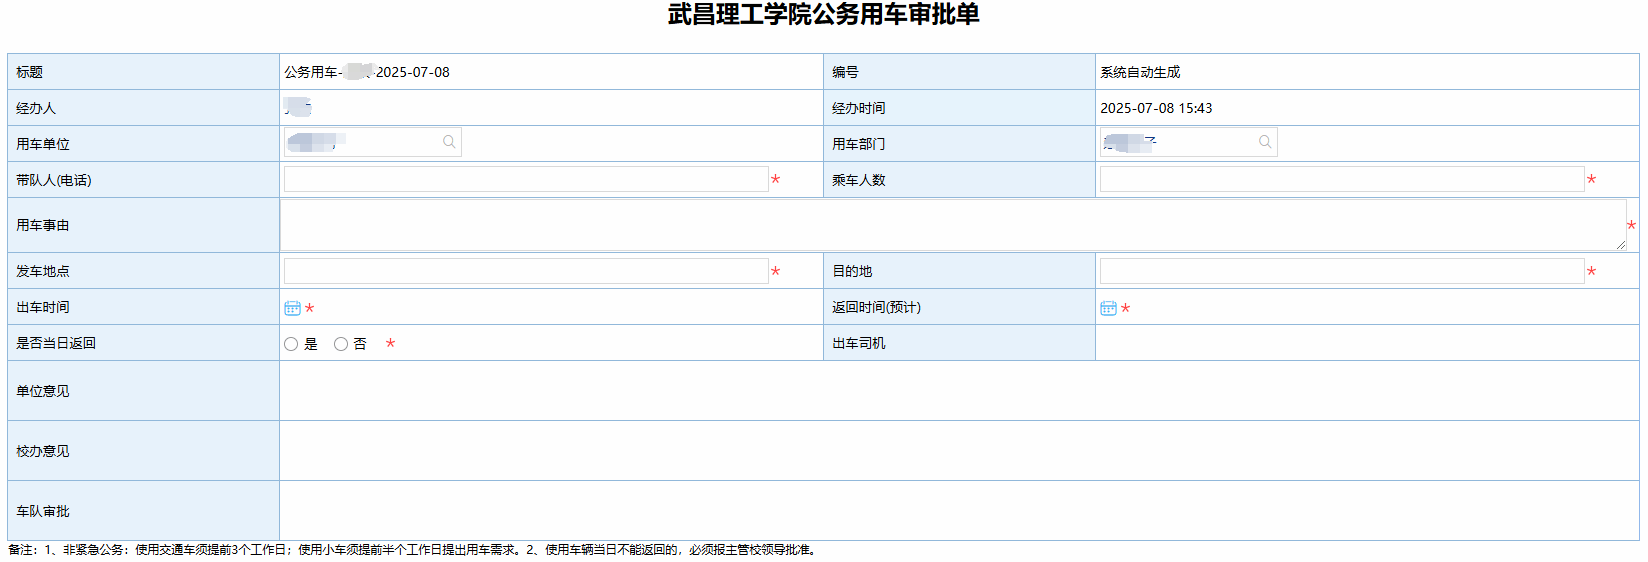1648x562 pixels.
Task: Open the 出车时间 calendar picker icon
Action: click(292, 308)
